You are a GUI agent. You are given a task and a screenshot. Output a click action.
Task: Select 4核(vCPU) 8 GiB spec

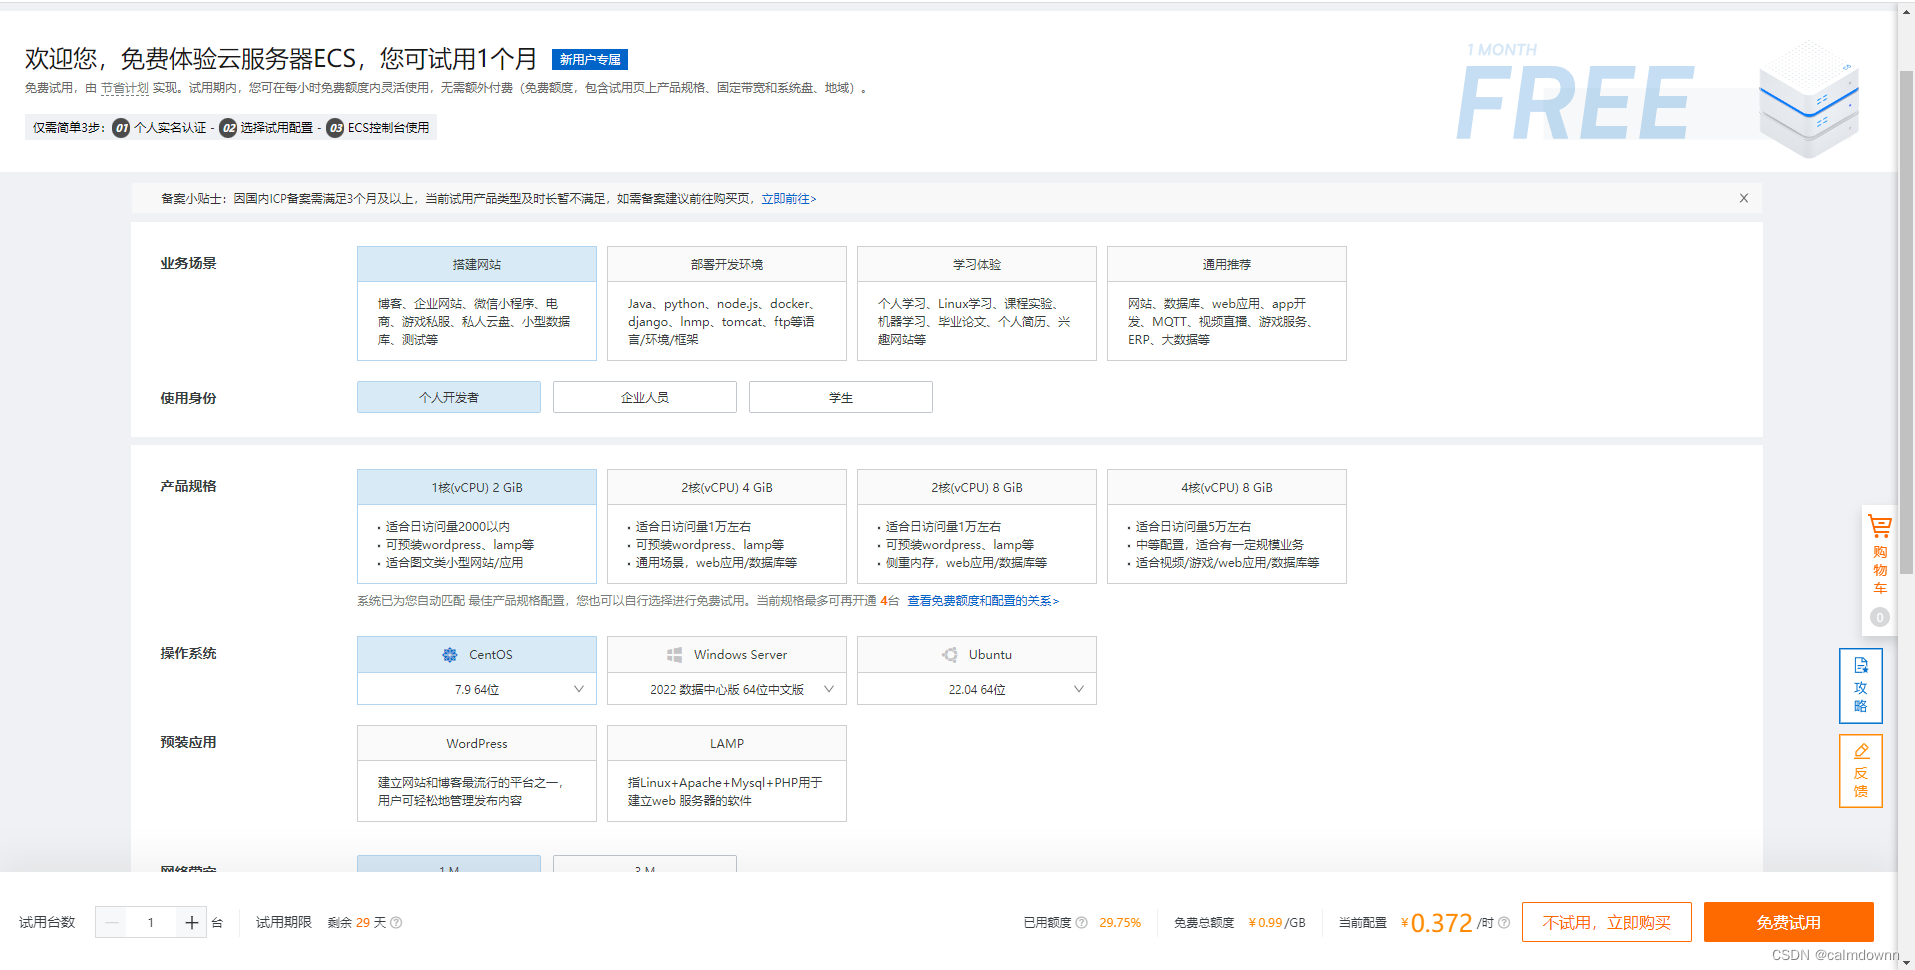click(1227, 526)
